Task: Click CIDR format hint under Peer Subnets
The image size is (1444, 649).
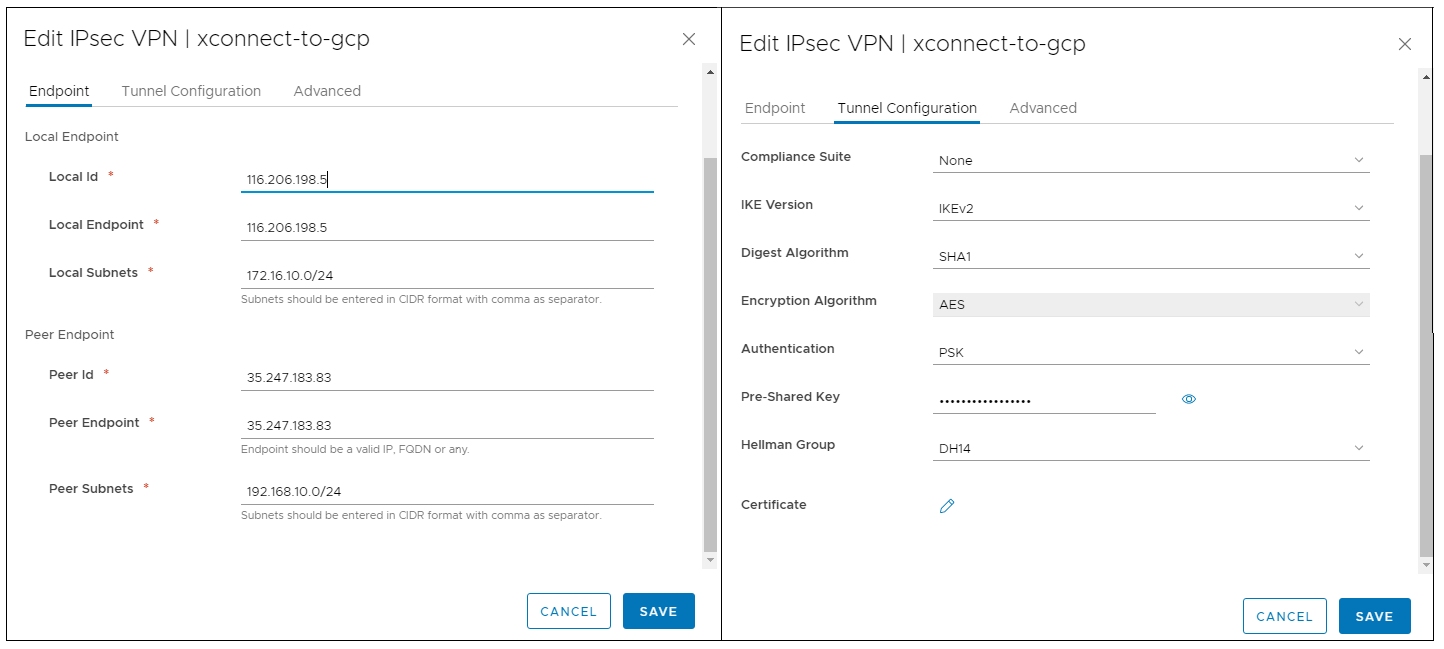Action: pos(421,515)
